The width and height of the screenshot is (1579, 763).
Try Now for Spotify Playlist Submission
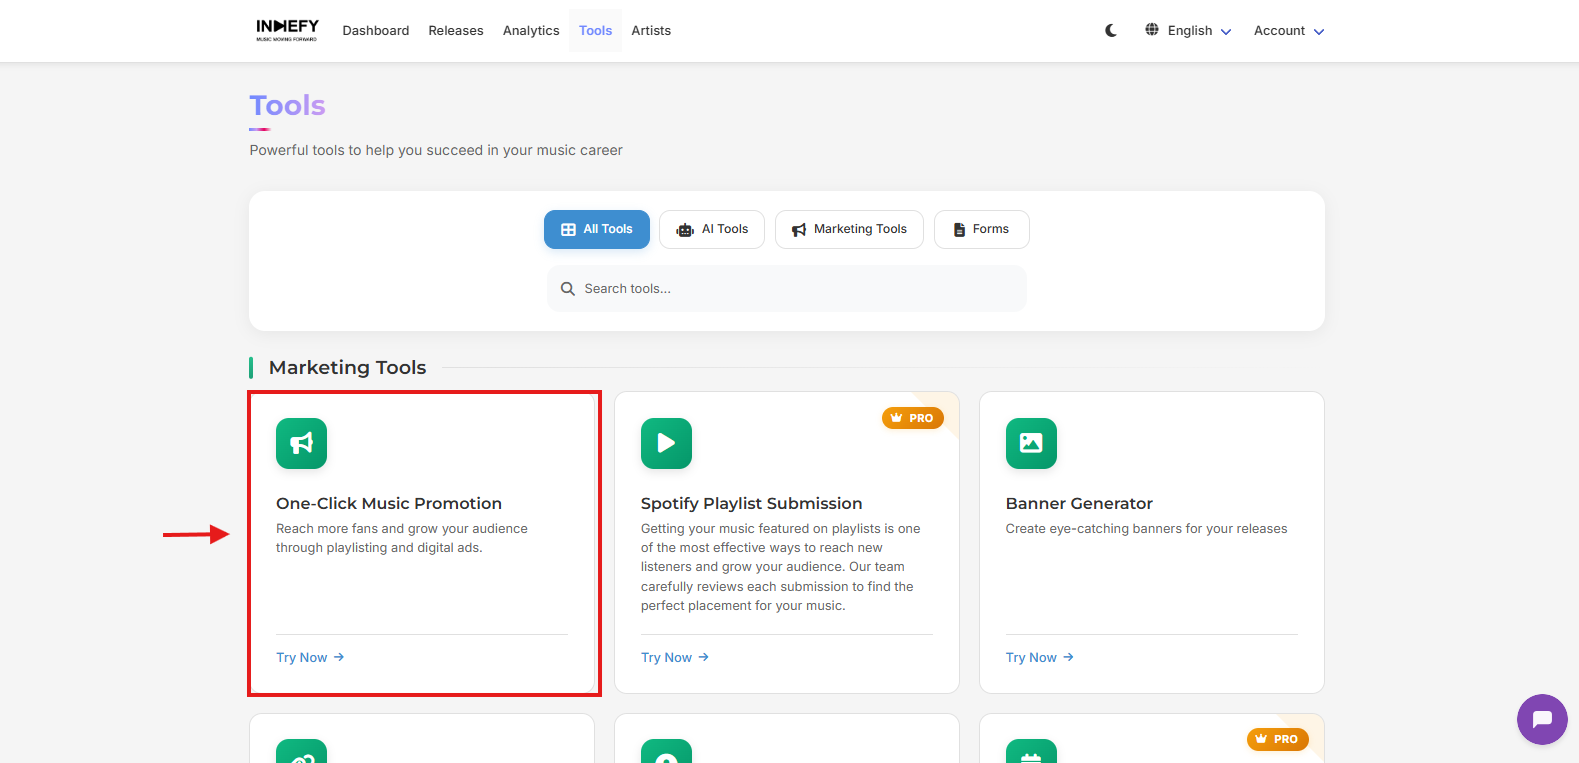(x=675, y=657)
